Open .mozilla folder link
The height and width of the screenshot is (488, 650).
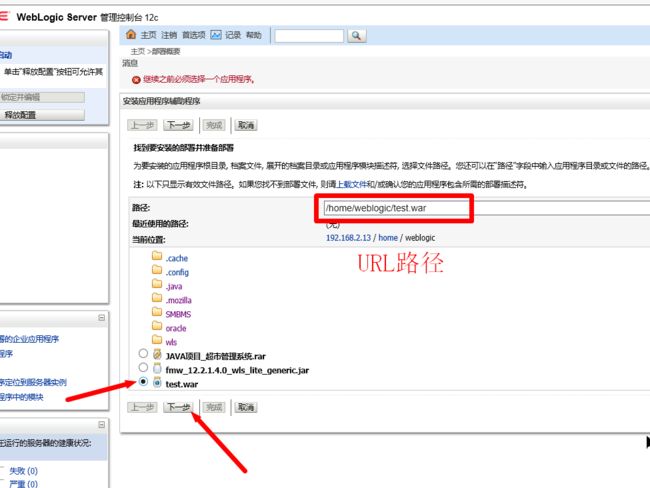point(179,300)
